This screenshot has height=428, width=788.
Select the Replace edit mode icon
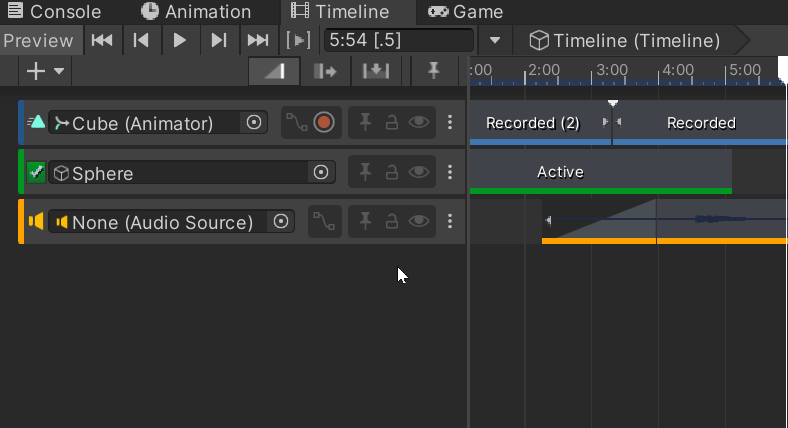(x=376, y=71)
